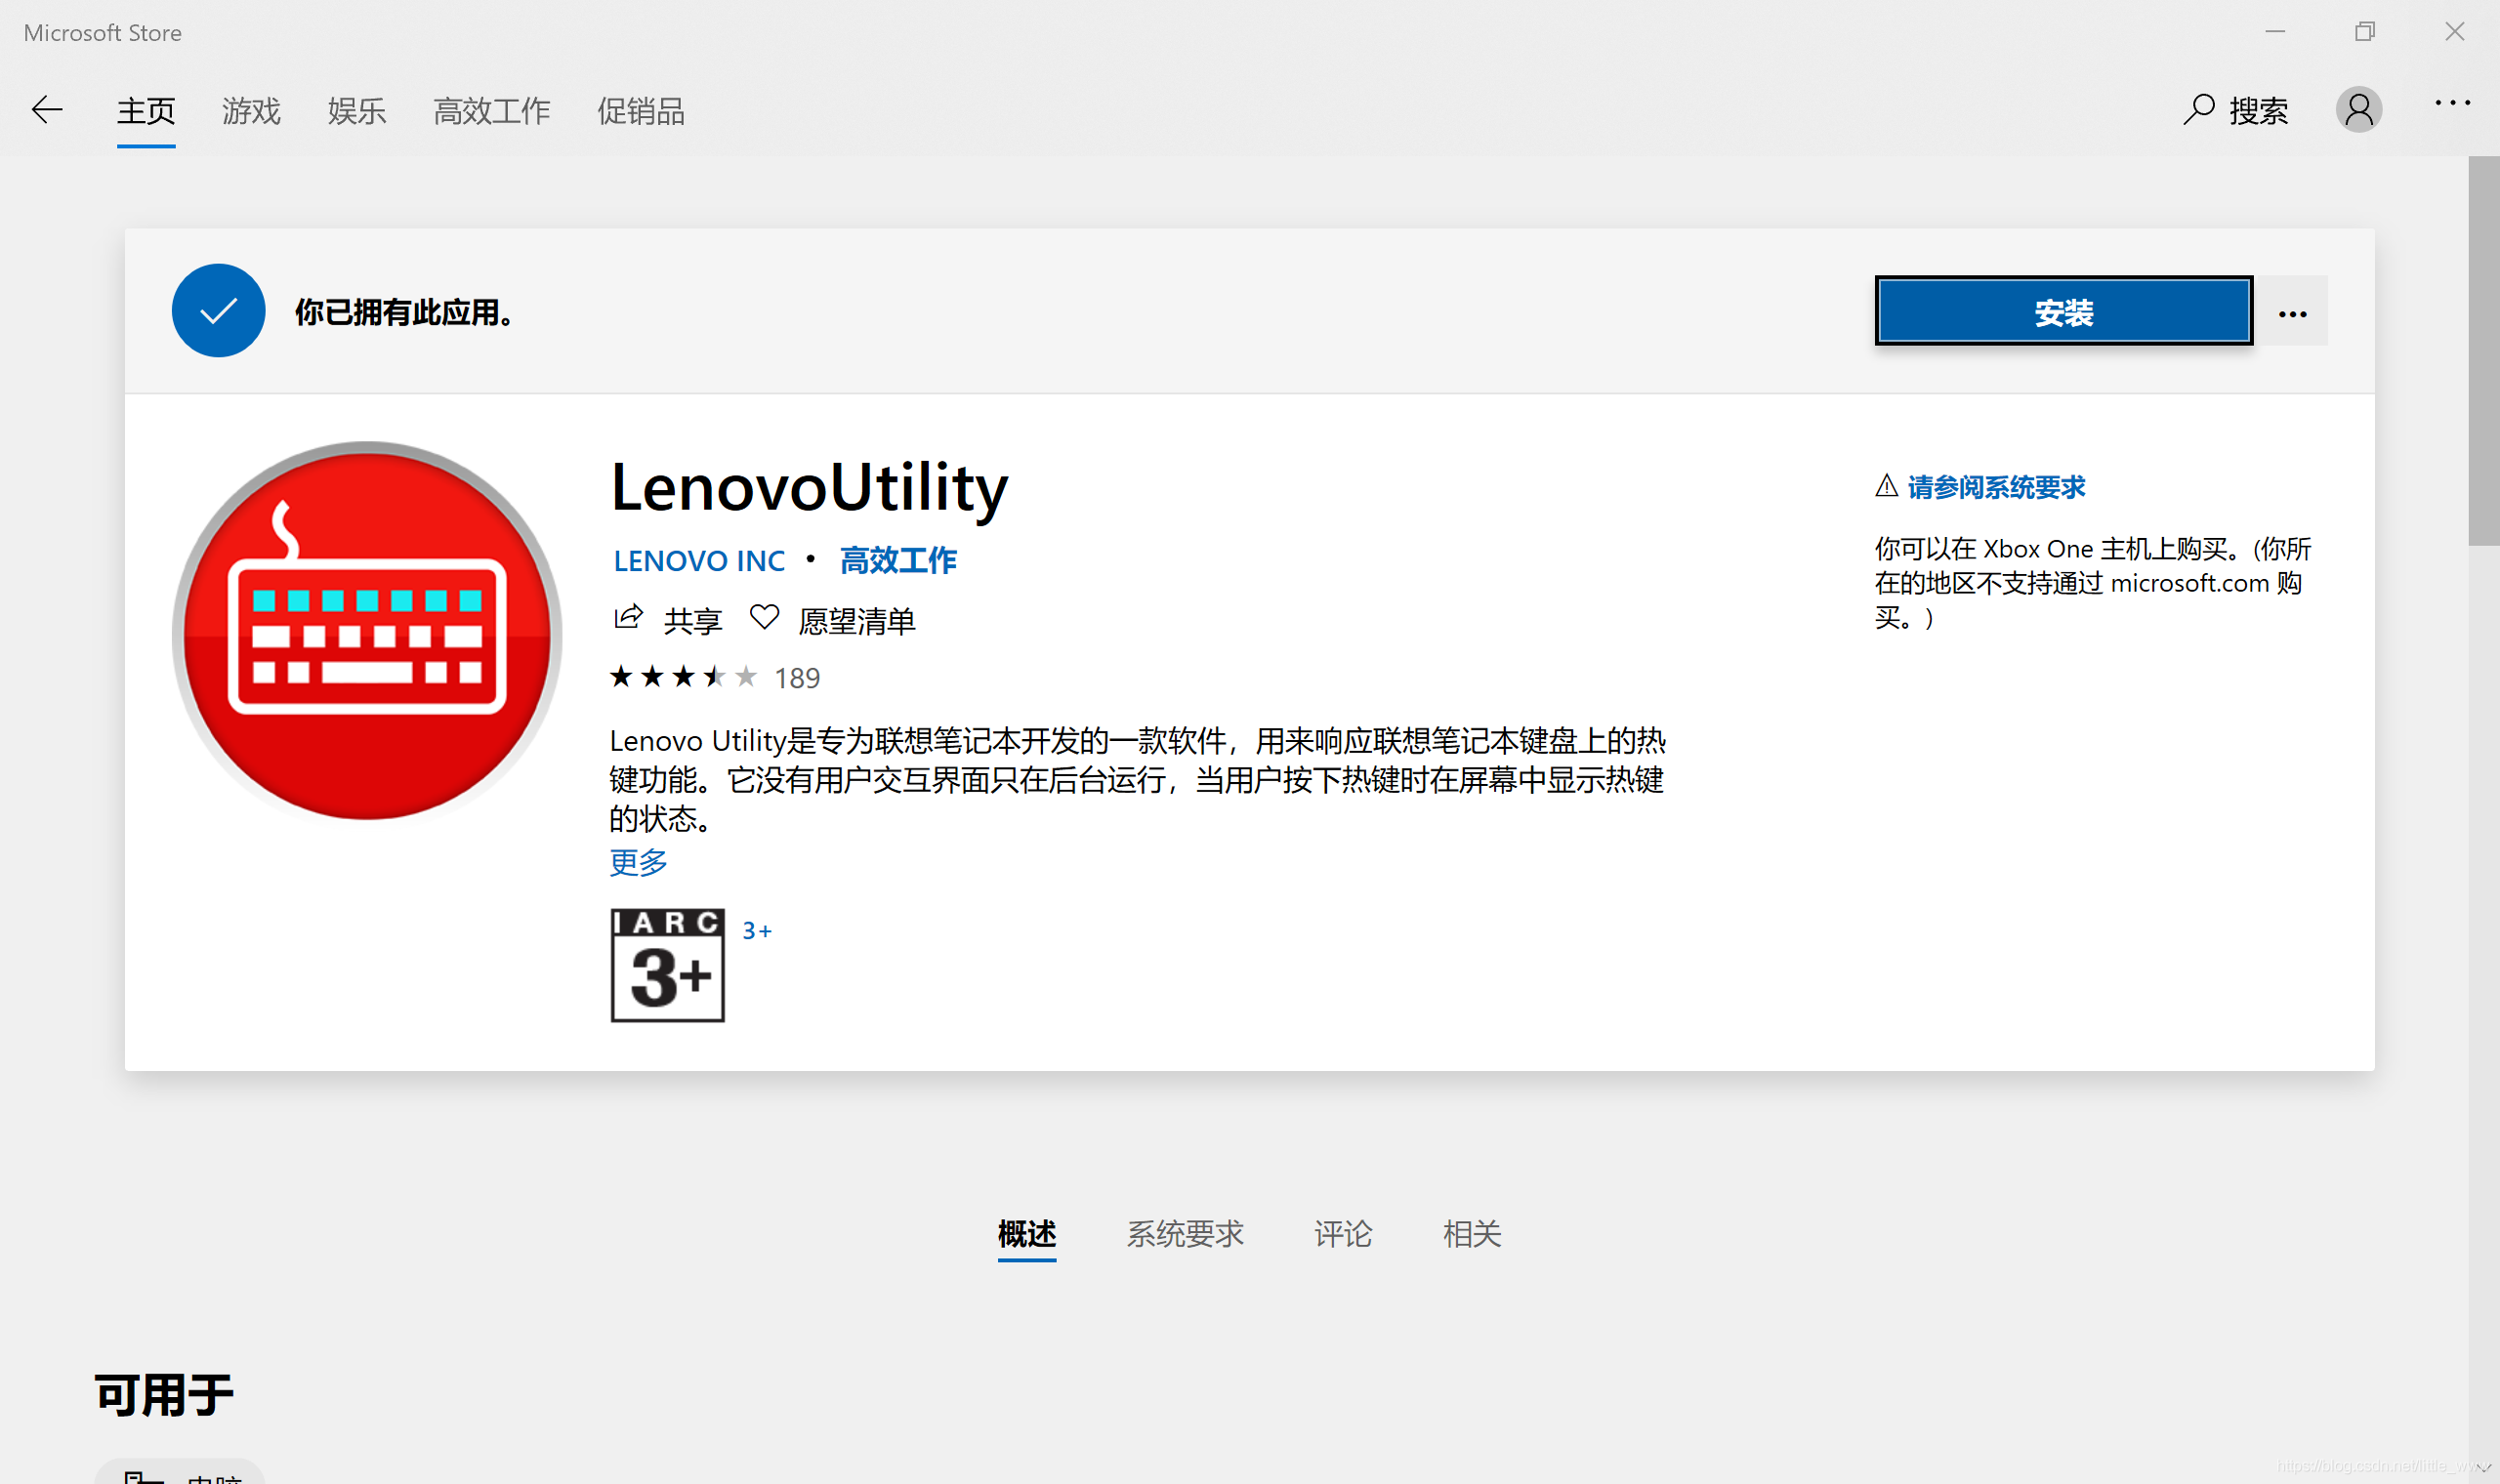The height and width of the screenshot is (1484, 2500).
Task: Minimize the Microsoft Store window
Action: pyautogui.click(x=2275, y=32)
